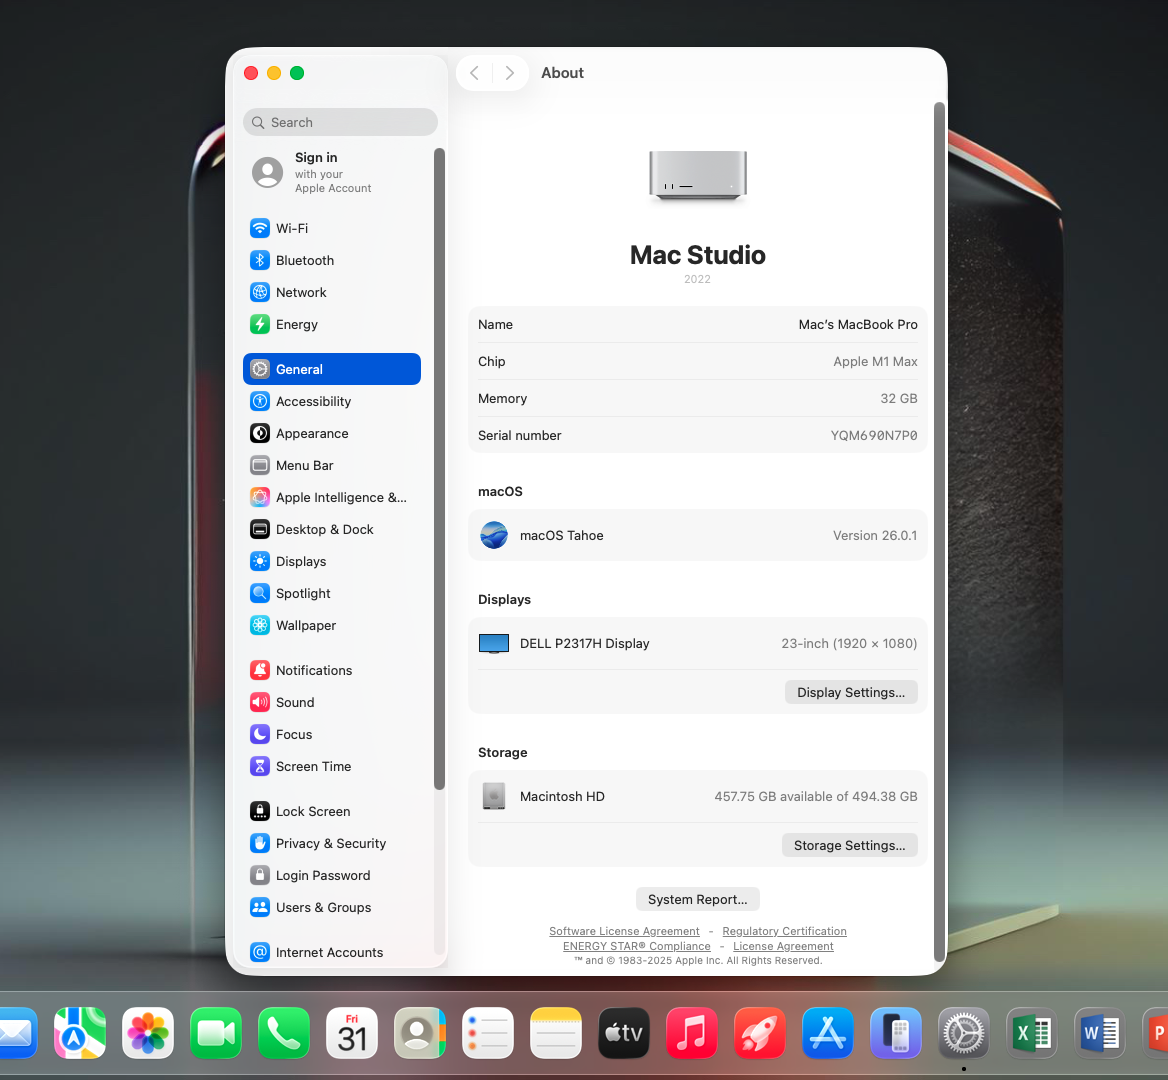
Task: Launch the App Store from the Dock
Action: point(827,1033)
